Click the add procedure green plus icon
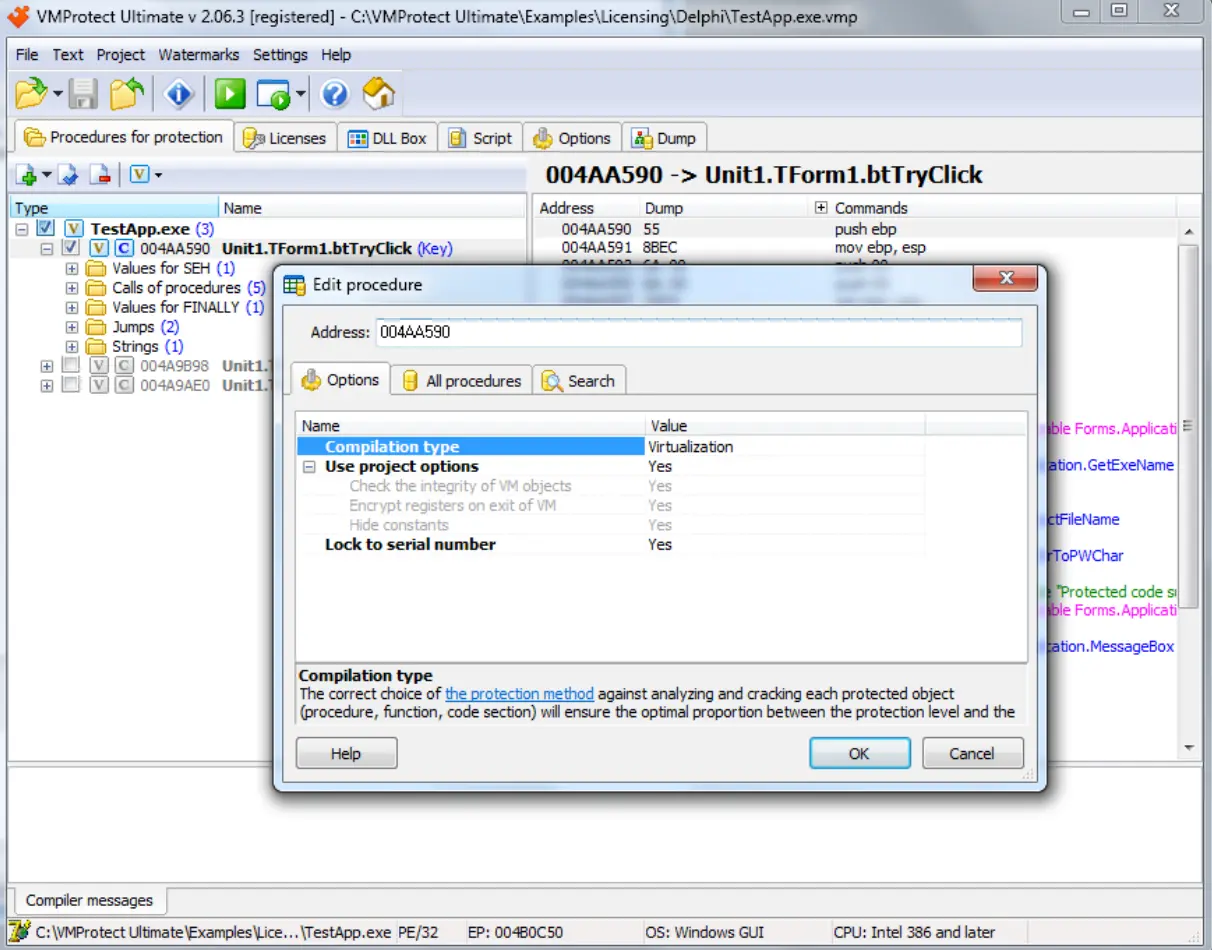Screen dimensions: 1212x950 tap(27, 175)
